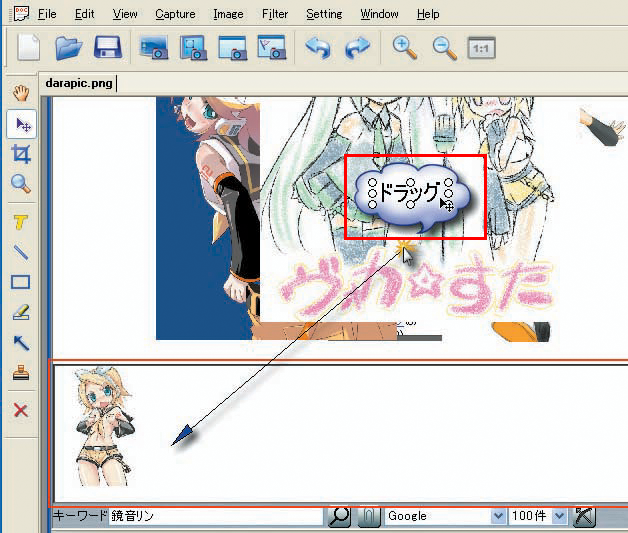Select the Hand pan tool
628x533 pixels.
click(21, 93)
